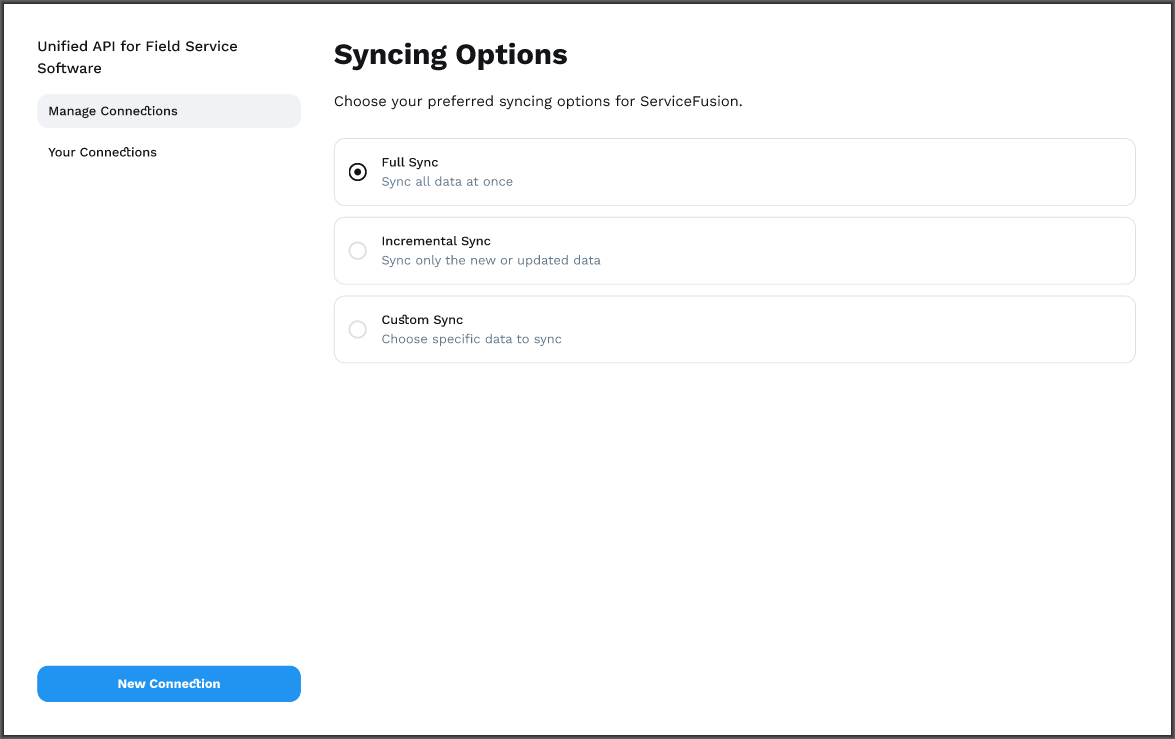Click the Sync all data at once description
This screenshot has width=1175, height=739.
point(447,181)
